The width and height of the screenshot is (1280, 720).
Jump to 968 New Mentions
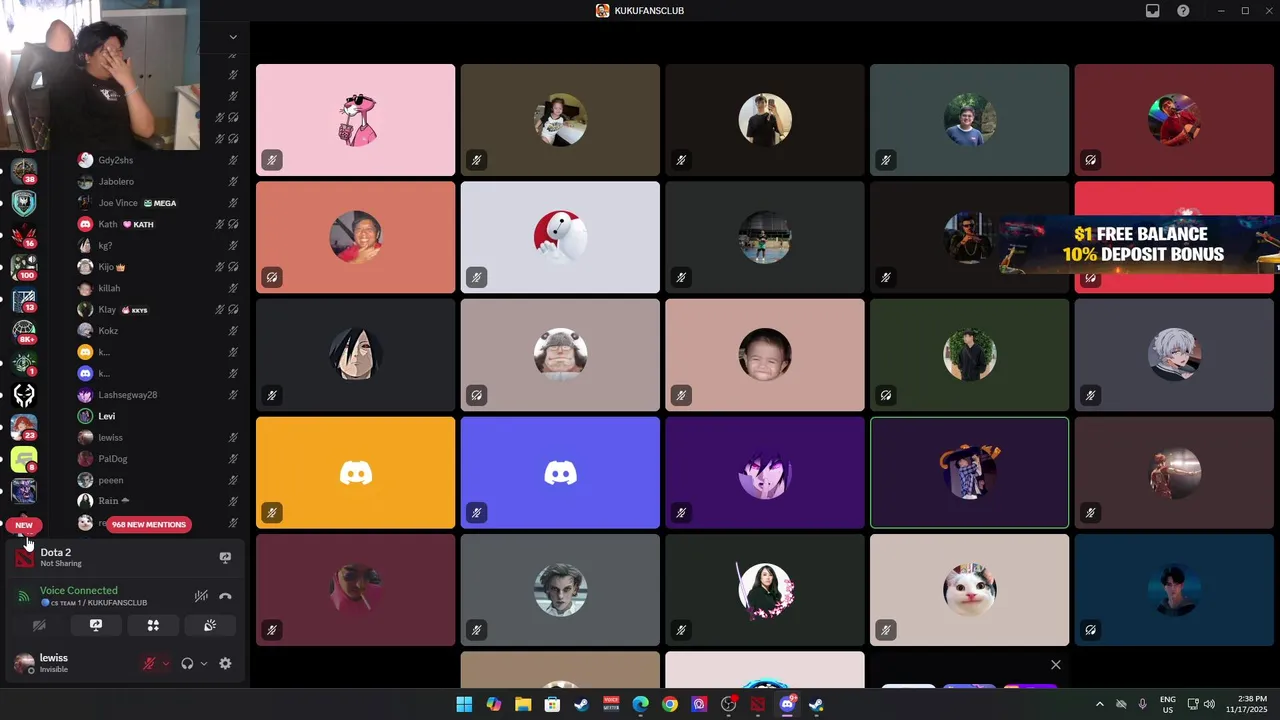point(149,524)
